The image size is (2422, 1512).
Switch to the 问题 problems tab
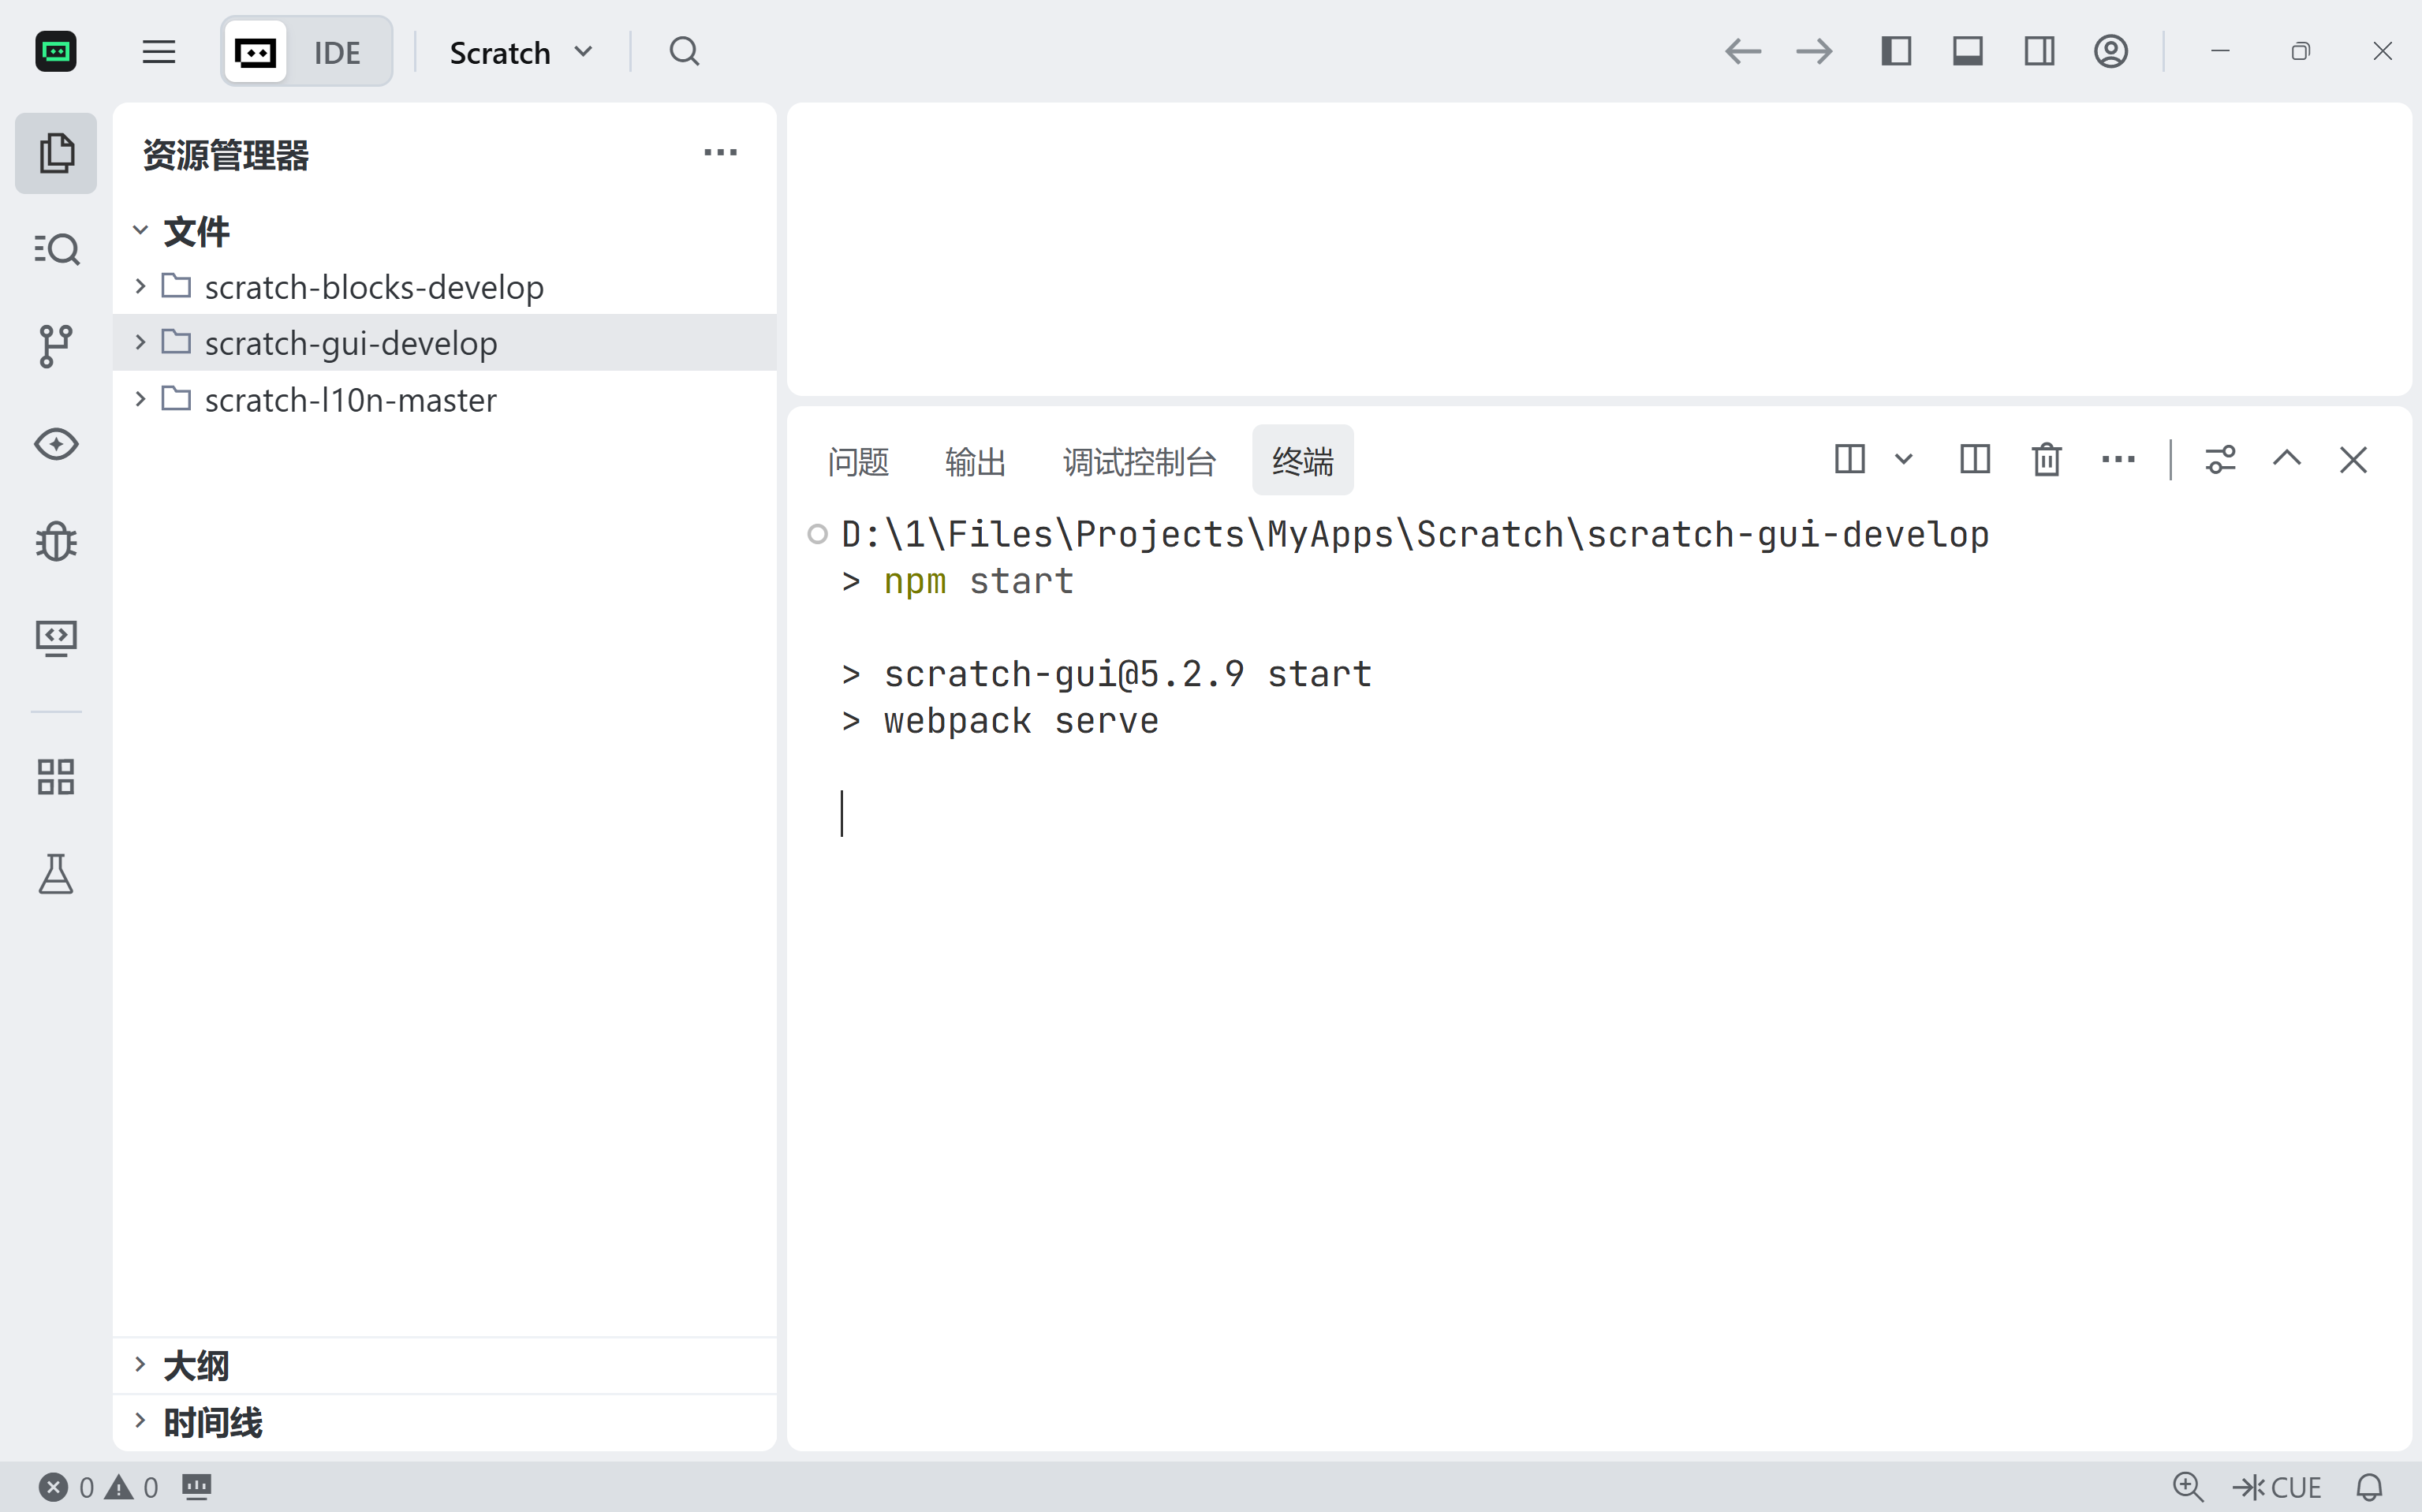tap(858, 461)
